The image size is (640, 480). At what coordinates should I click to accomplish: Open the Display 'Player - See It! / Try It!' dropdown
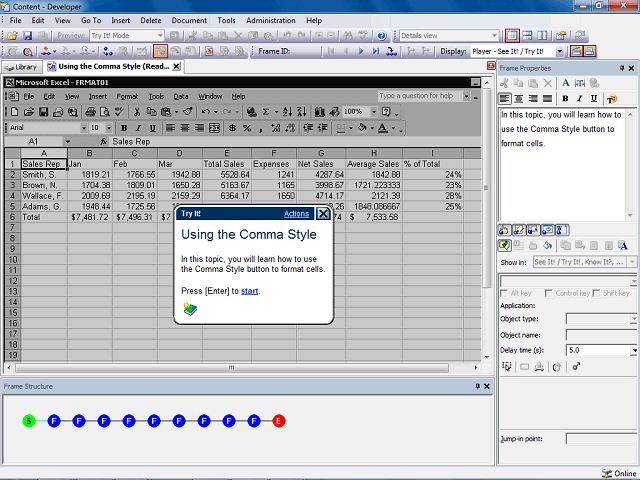pyautogui.click(x=560, y=51)
